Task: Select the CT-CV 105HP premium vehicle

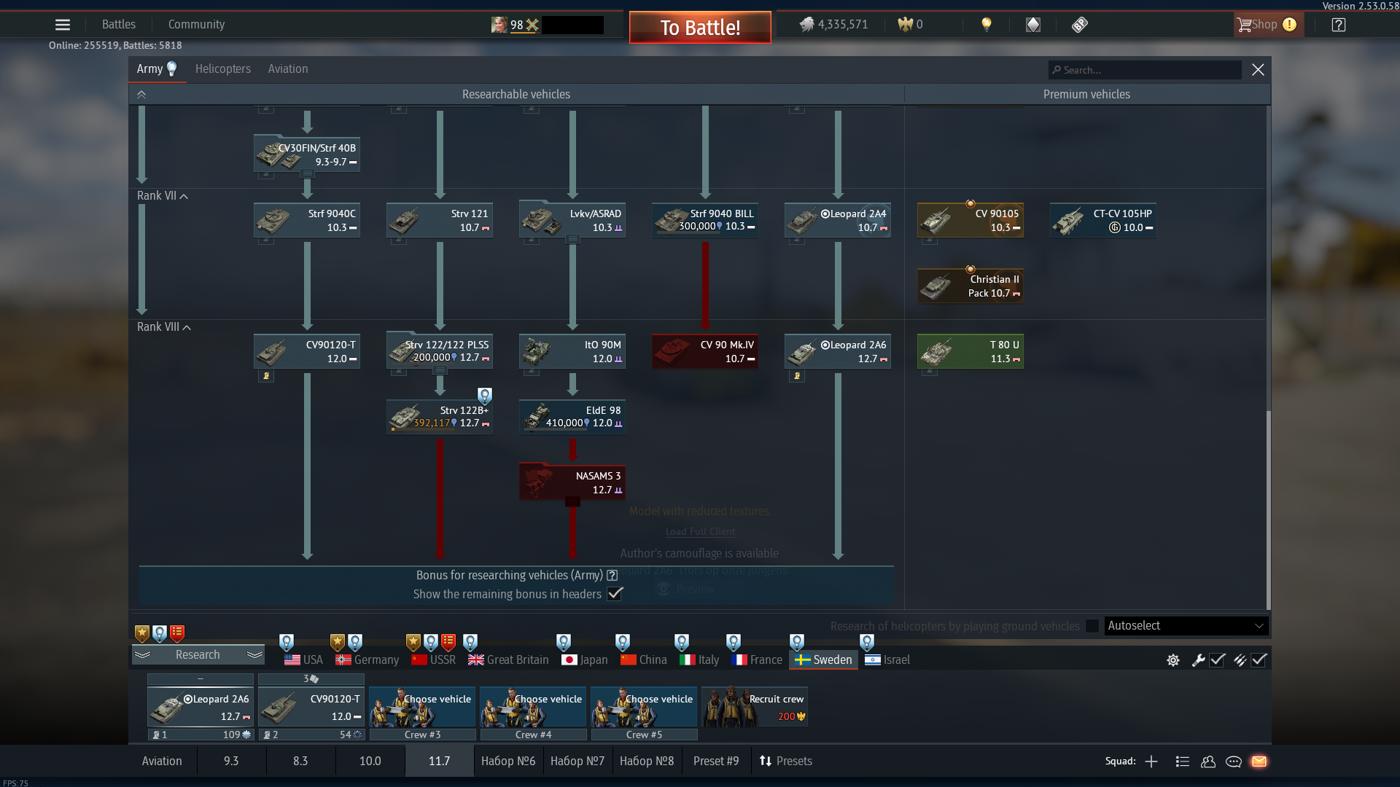Action: pos(1103,220)
